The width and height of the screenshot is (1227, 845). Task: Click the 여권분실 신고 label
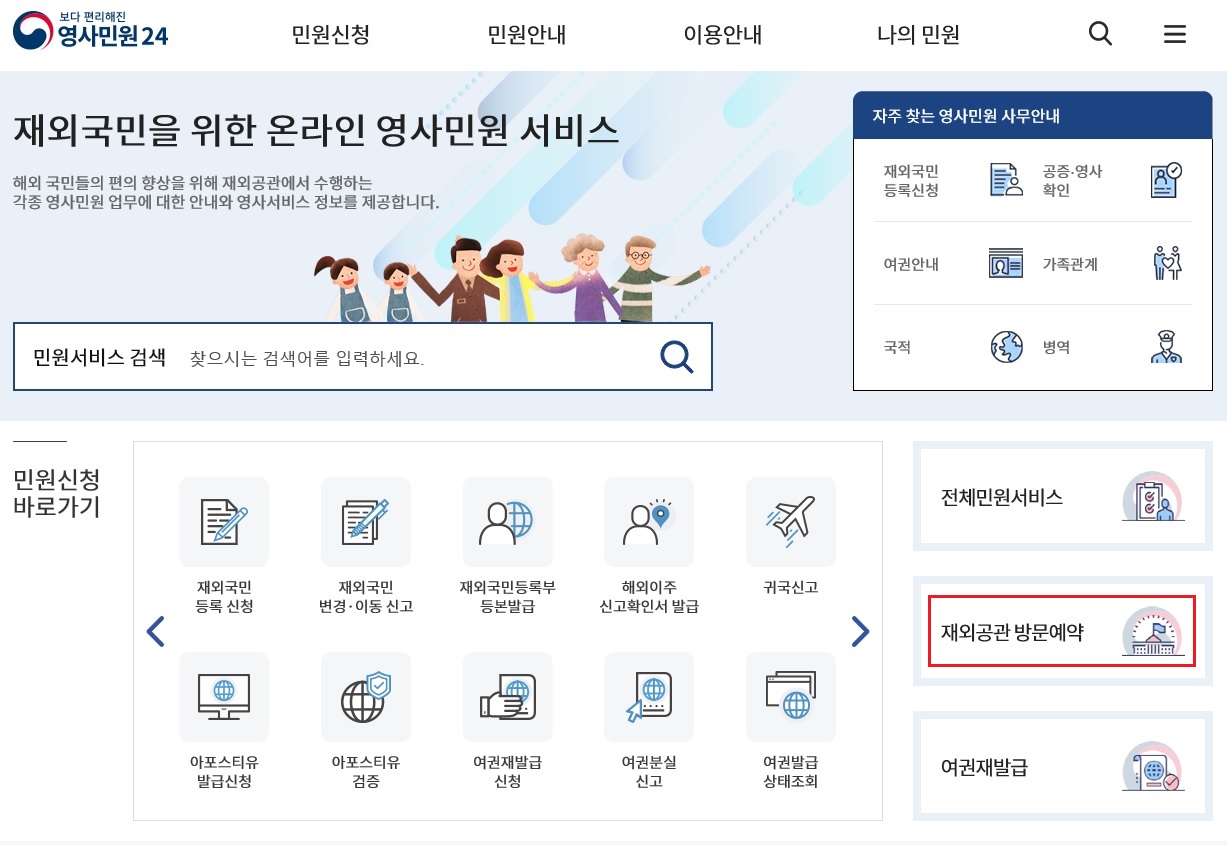coord(649,771)
